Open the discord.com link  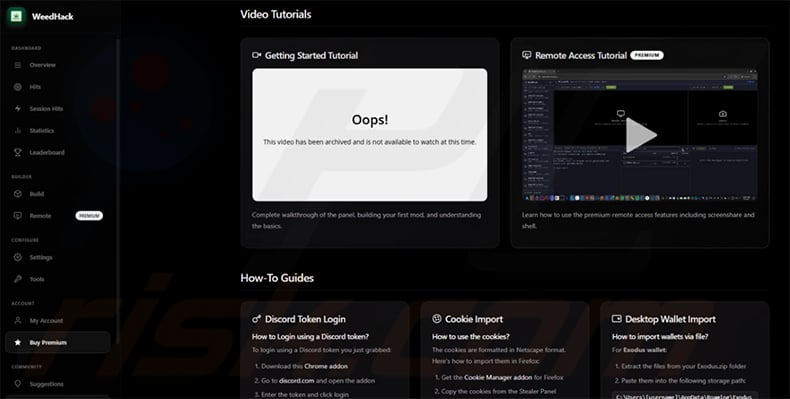(x=297, y=381)
